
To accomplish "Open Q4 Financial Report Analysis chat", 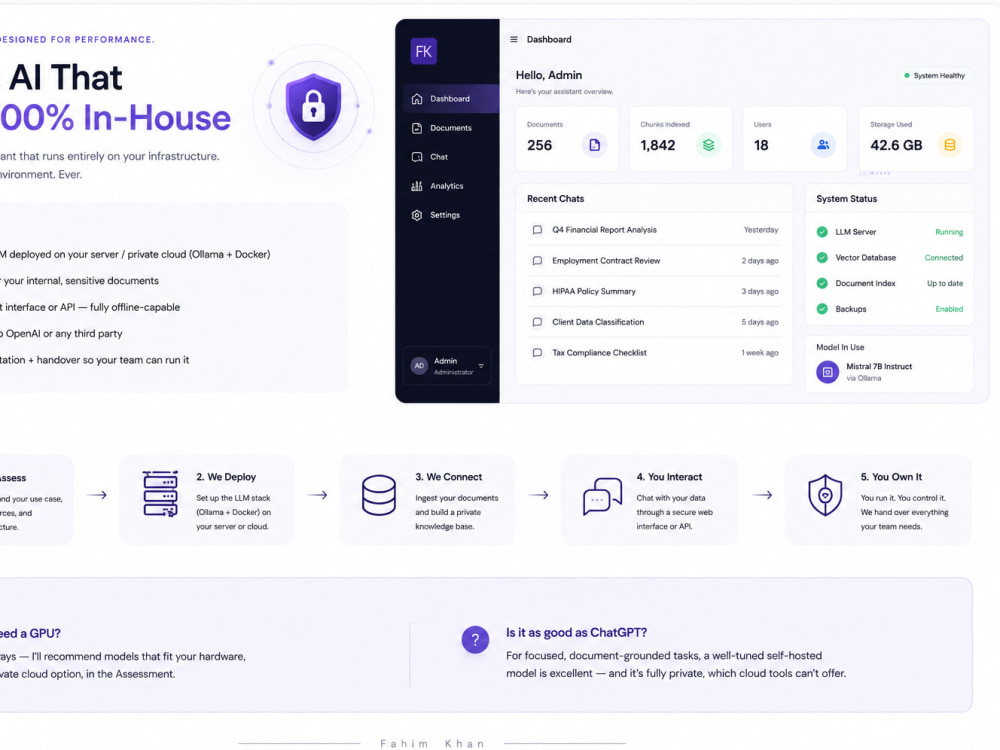I will point(654,230).
